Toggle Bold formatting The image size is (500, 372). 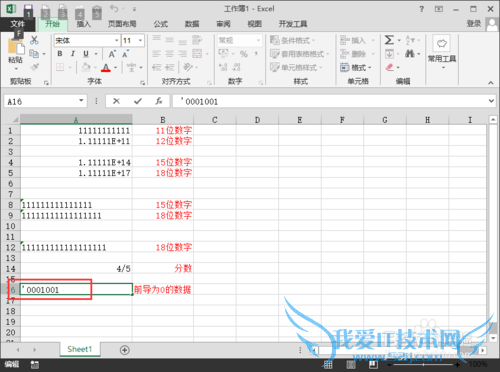[x=60, y=54]
